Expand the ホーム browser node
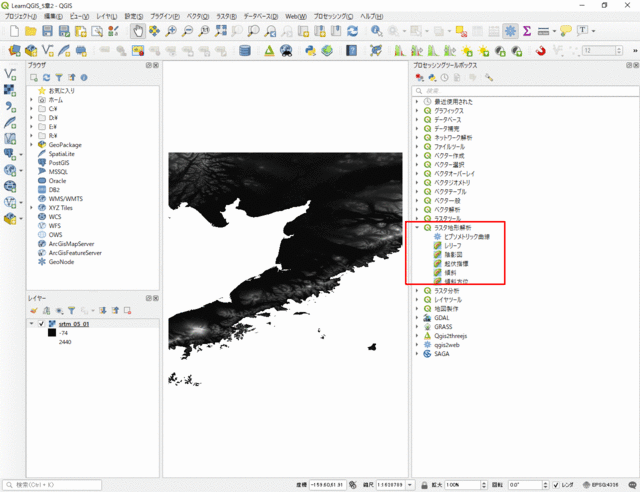This screenshot has height=492, width=640. (x=31, y=100)
